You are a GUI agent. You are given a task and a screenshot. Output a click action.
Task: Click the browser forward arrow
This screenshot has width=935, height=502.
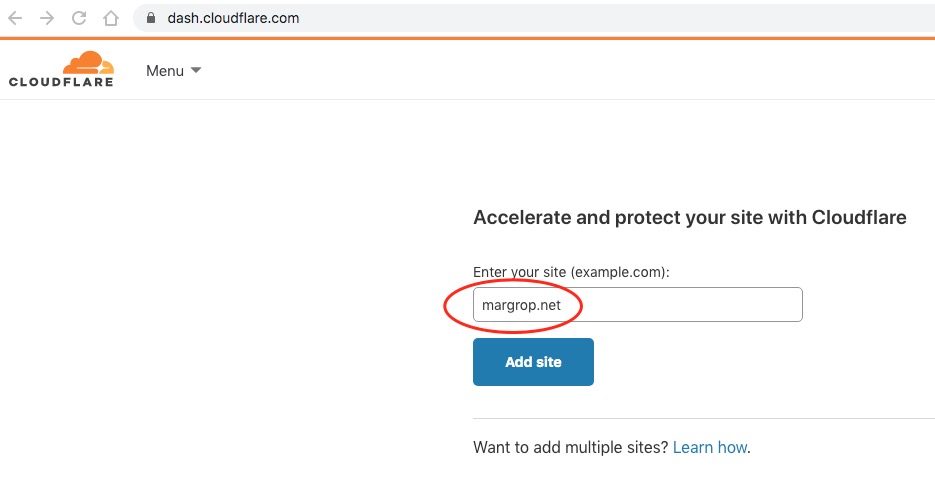pyautogui.click(x=47, y=18)
